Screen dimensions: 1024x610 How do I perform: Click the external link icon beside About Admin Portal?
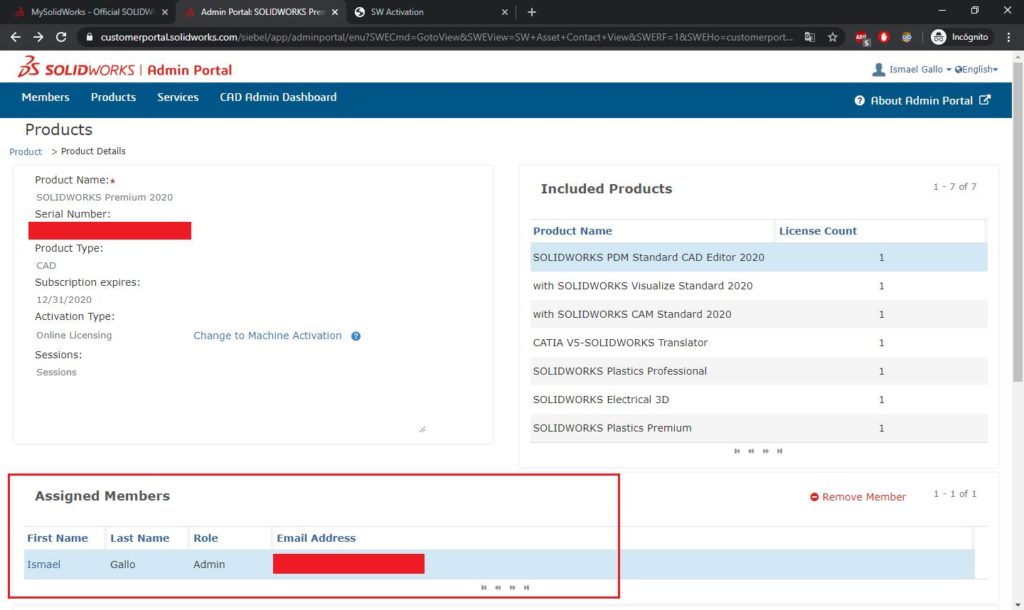(985, 100)
